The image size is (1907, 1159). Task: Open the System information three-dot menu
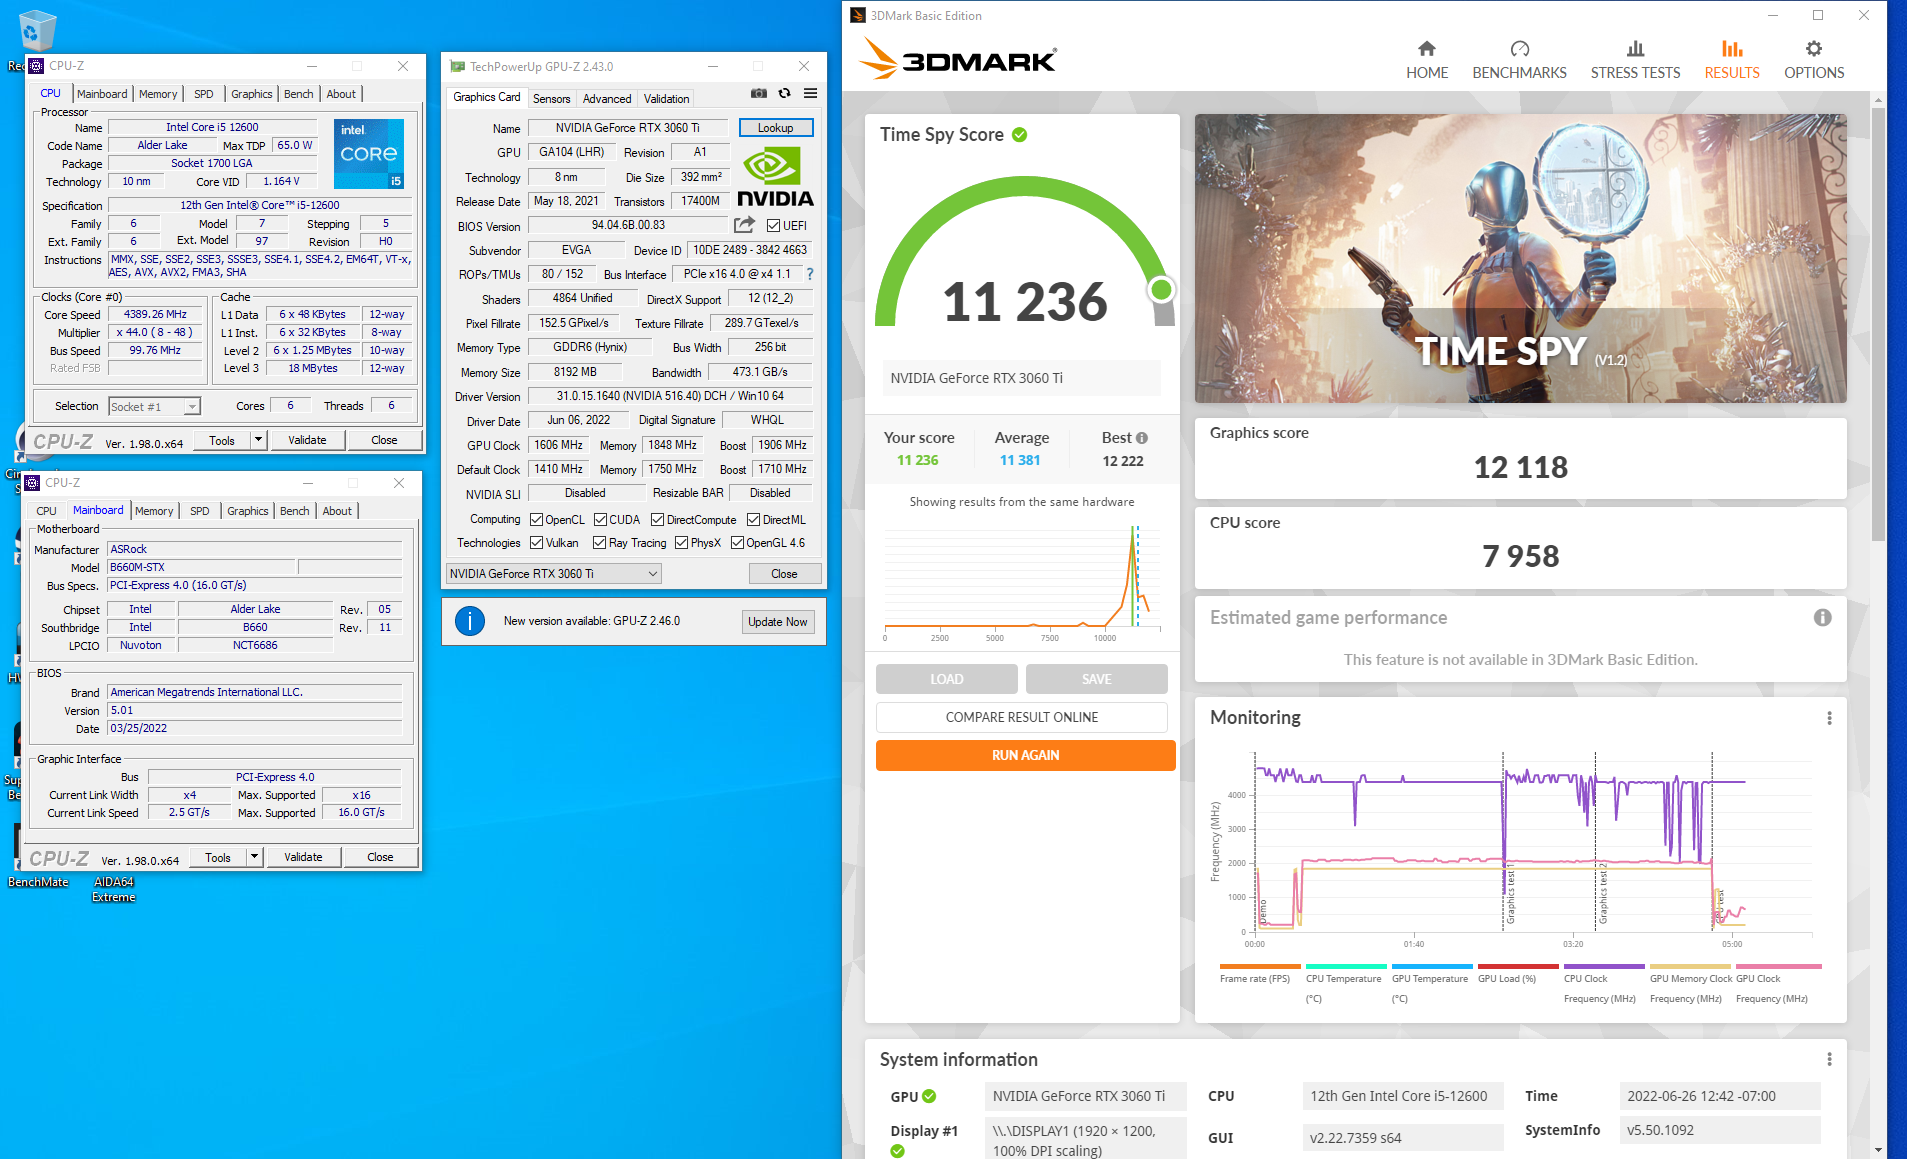tap(1829, 1059)
